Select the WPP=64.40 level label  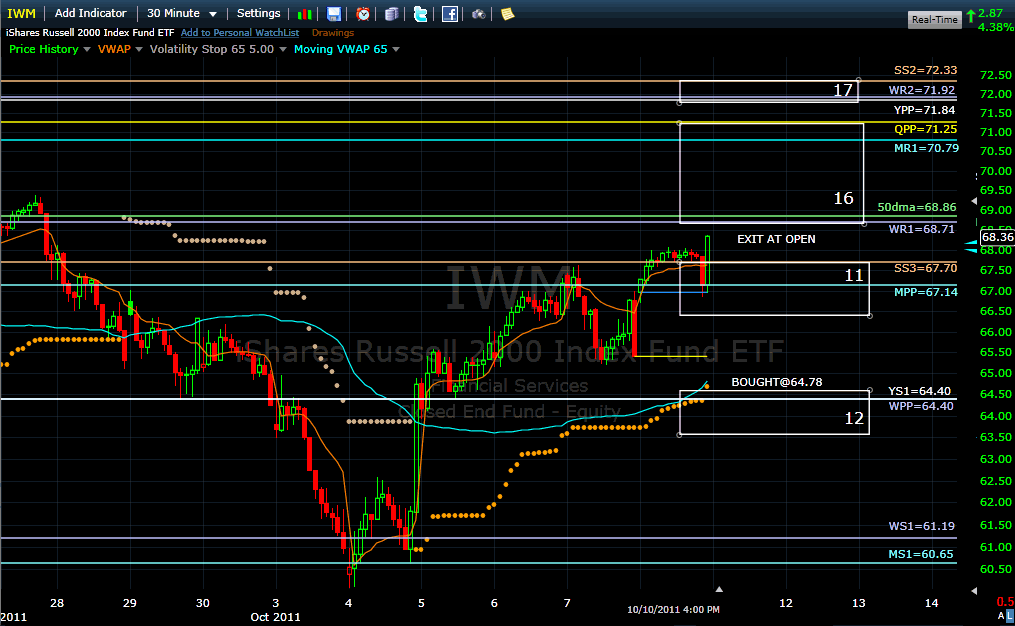[x=921, y=406]
